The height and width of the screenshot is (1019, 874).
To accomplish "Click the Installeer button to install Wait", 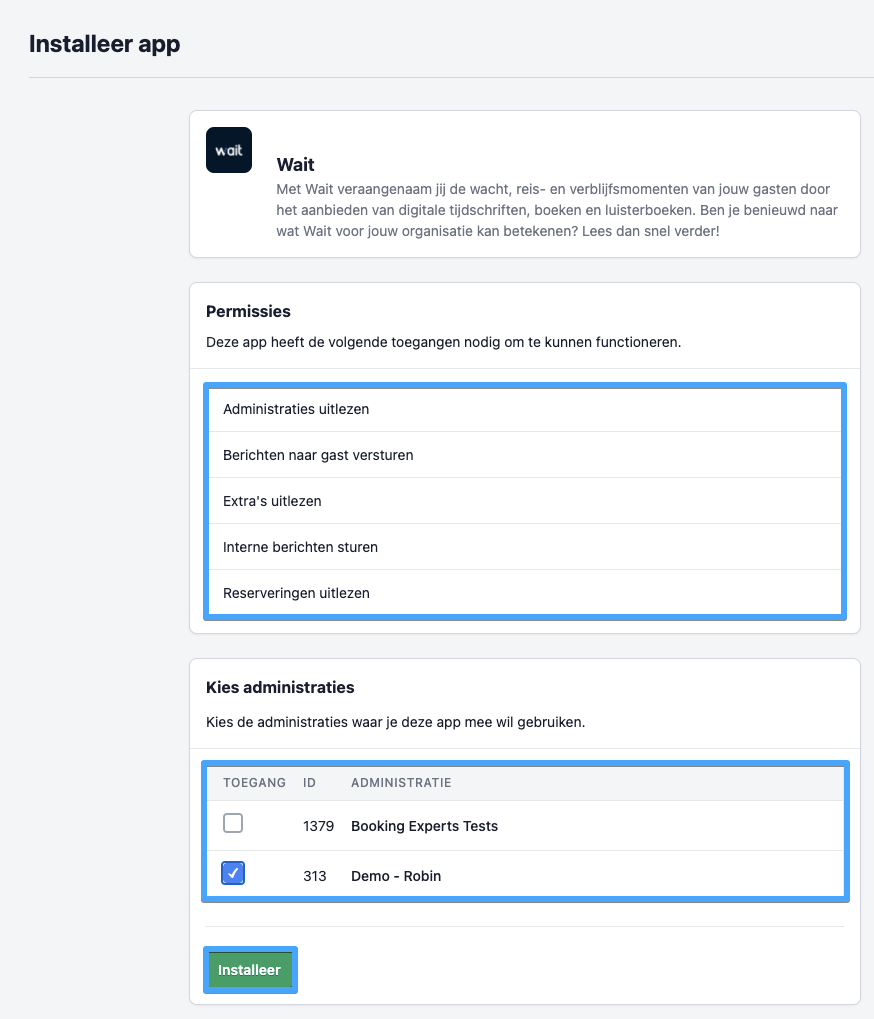I will tap(250, 969).
